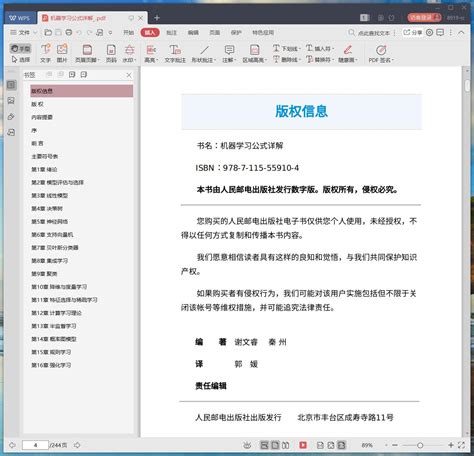Viewport: 474px width, 456px height.
Task: Click the 图片 insert image icon
Action: [62, 53]
